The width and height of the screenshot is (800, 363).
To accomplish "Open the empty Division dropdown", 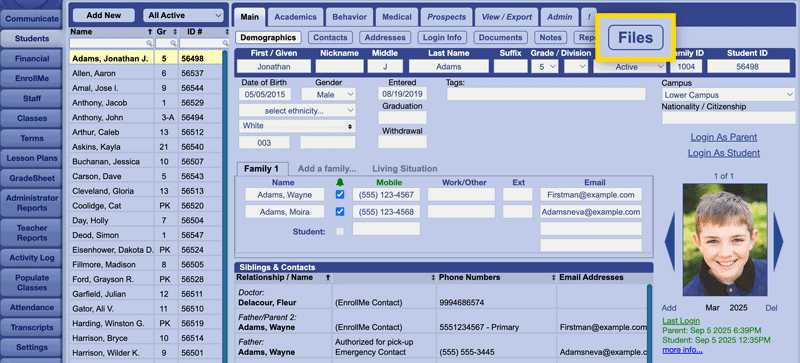I will coord(576,66).
